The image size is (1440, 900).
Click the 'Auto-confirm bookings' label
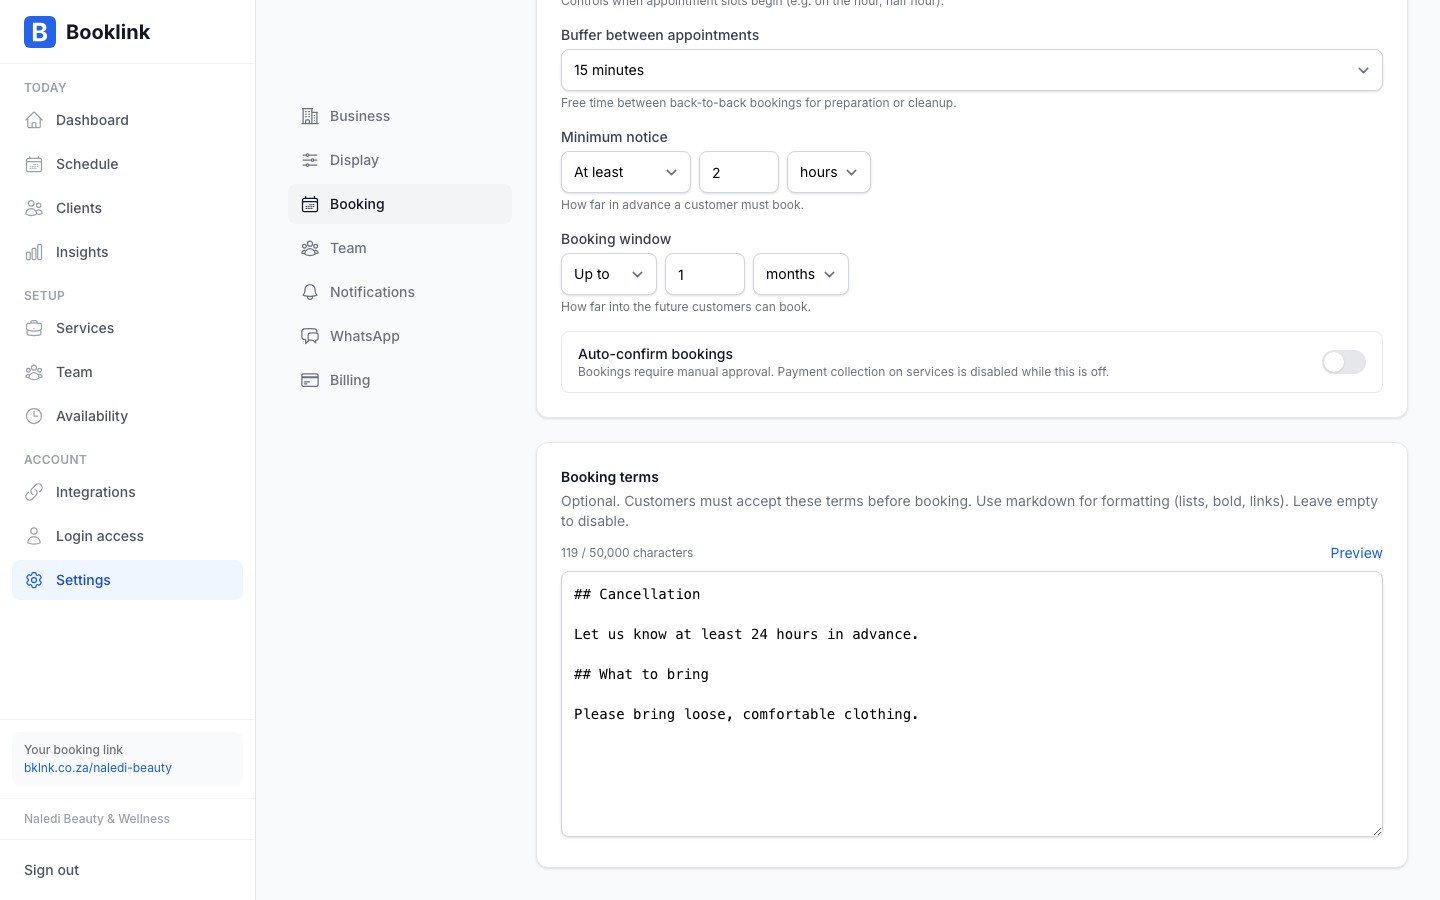coord(656,354)
